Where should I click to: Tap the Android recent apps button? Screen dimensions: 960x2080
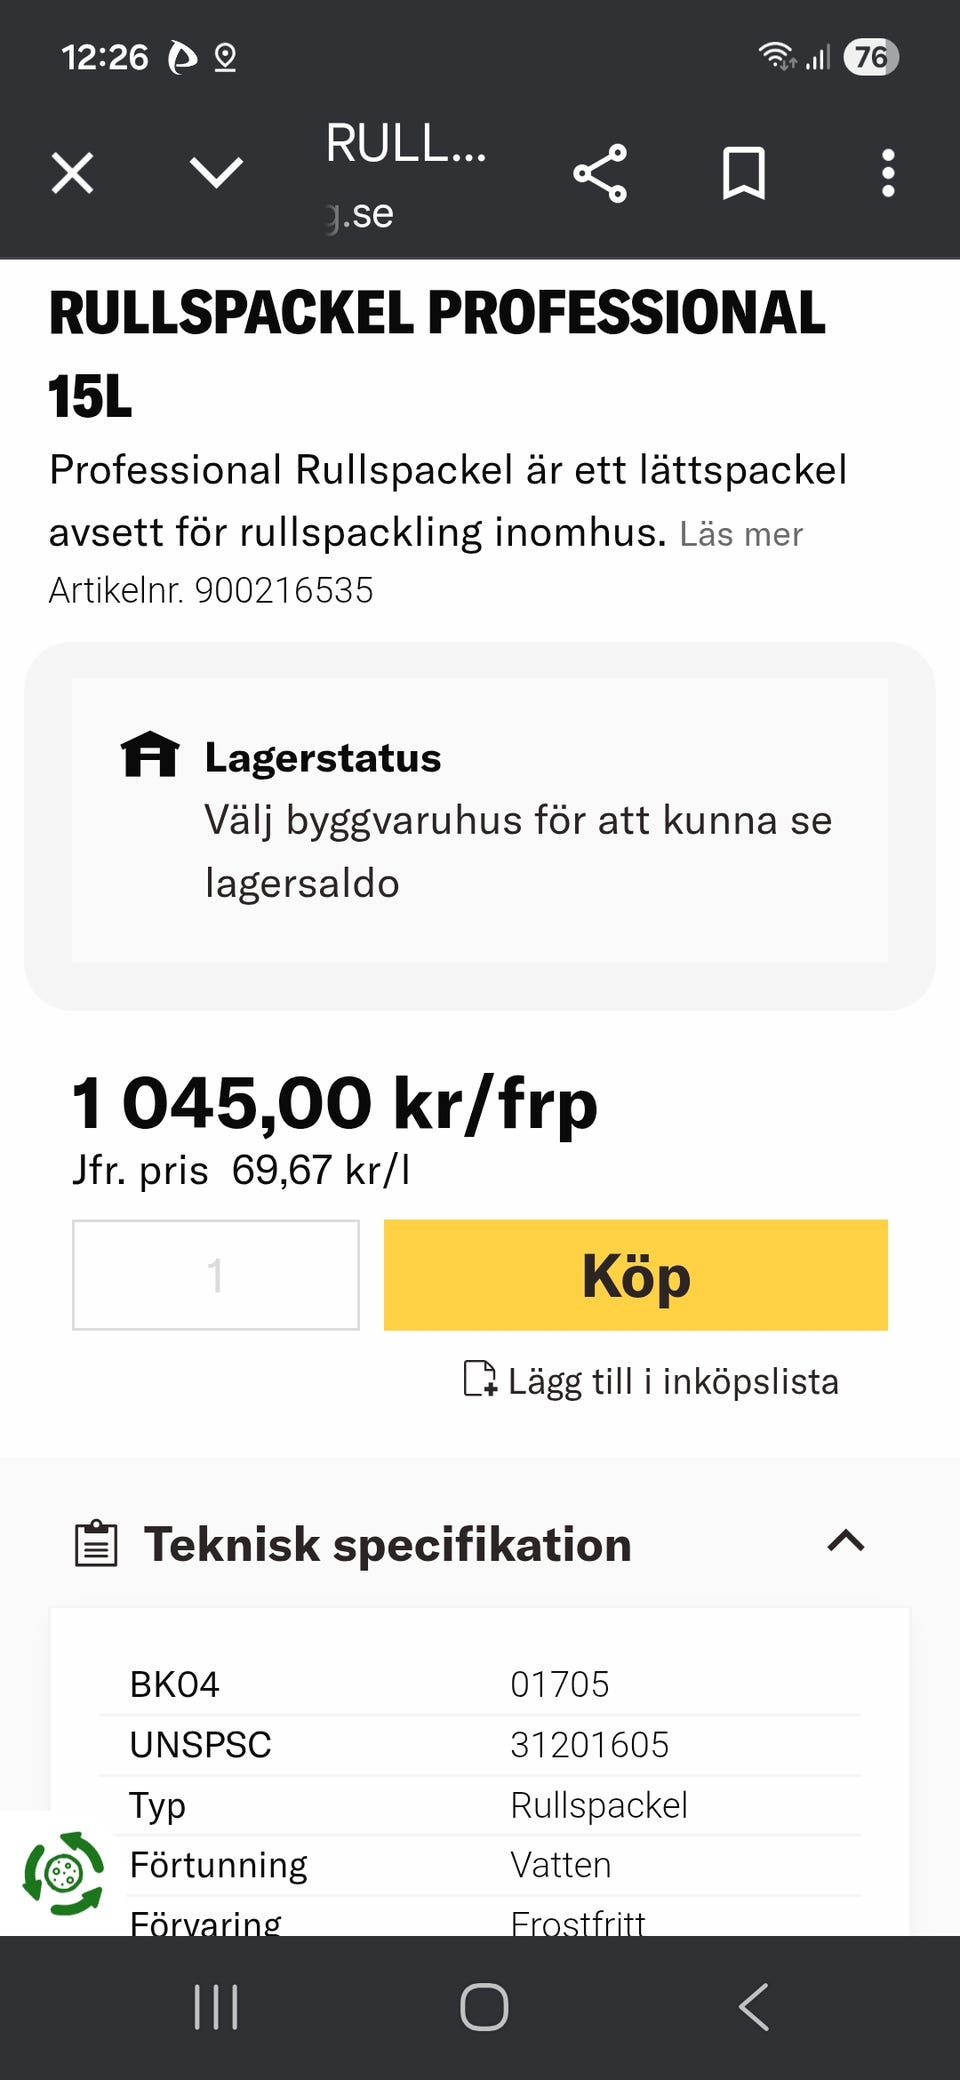[x=216, y=2007]
